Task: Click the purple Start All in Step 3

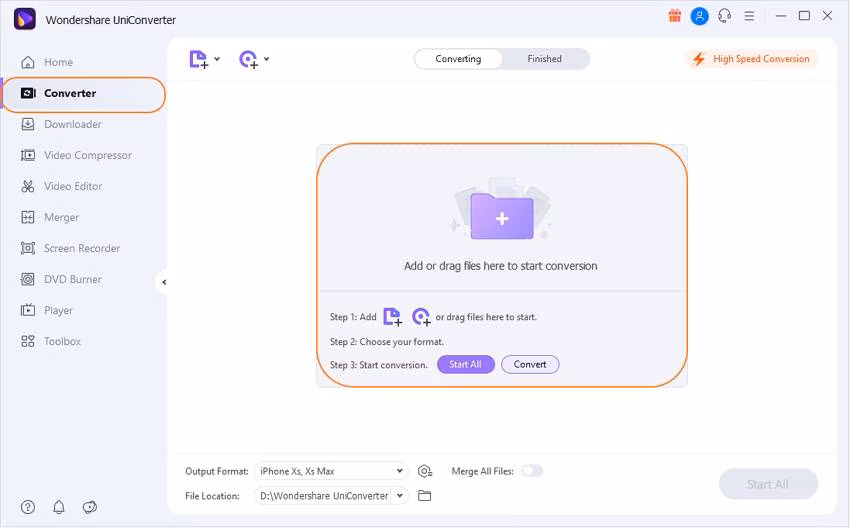Action: 466,364
